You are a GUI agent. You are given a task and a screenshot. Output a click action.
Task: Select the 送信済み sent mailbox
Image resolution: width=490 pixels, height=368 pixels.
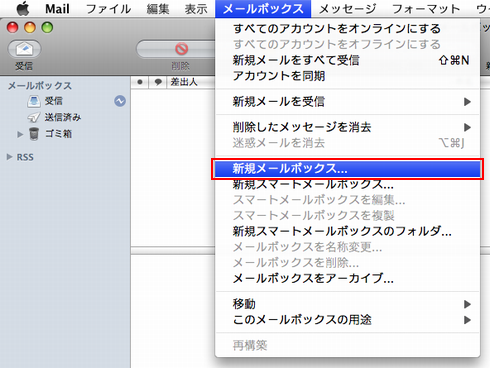pyautogui.click(x=63, y=117)
